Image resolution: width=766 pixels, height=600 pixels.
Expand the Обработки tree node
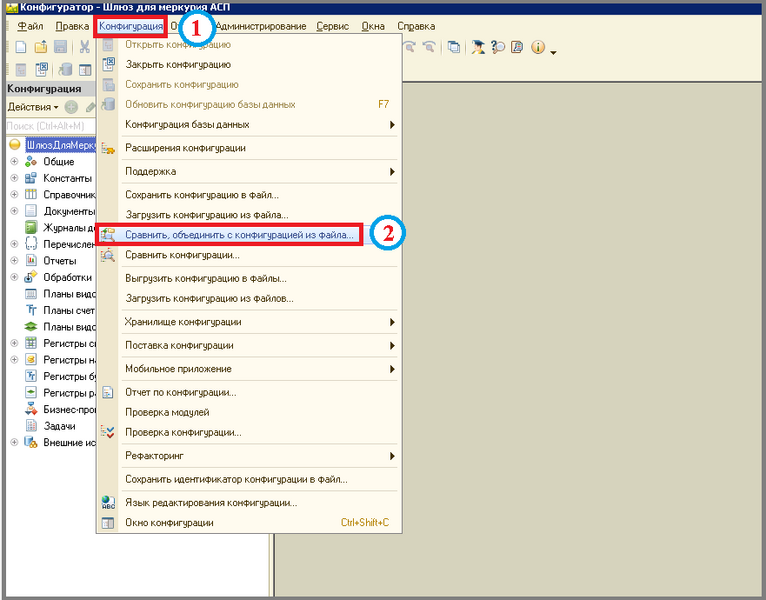(14, 277)
